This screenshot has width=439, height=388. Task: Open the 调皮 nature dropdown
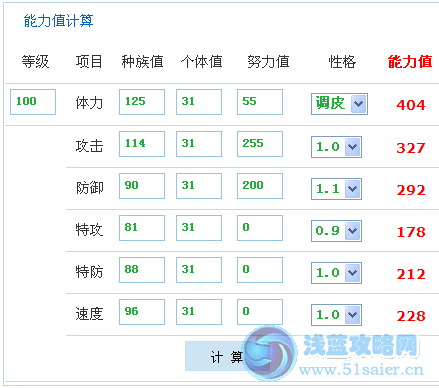[x=339, y=104]
